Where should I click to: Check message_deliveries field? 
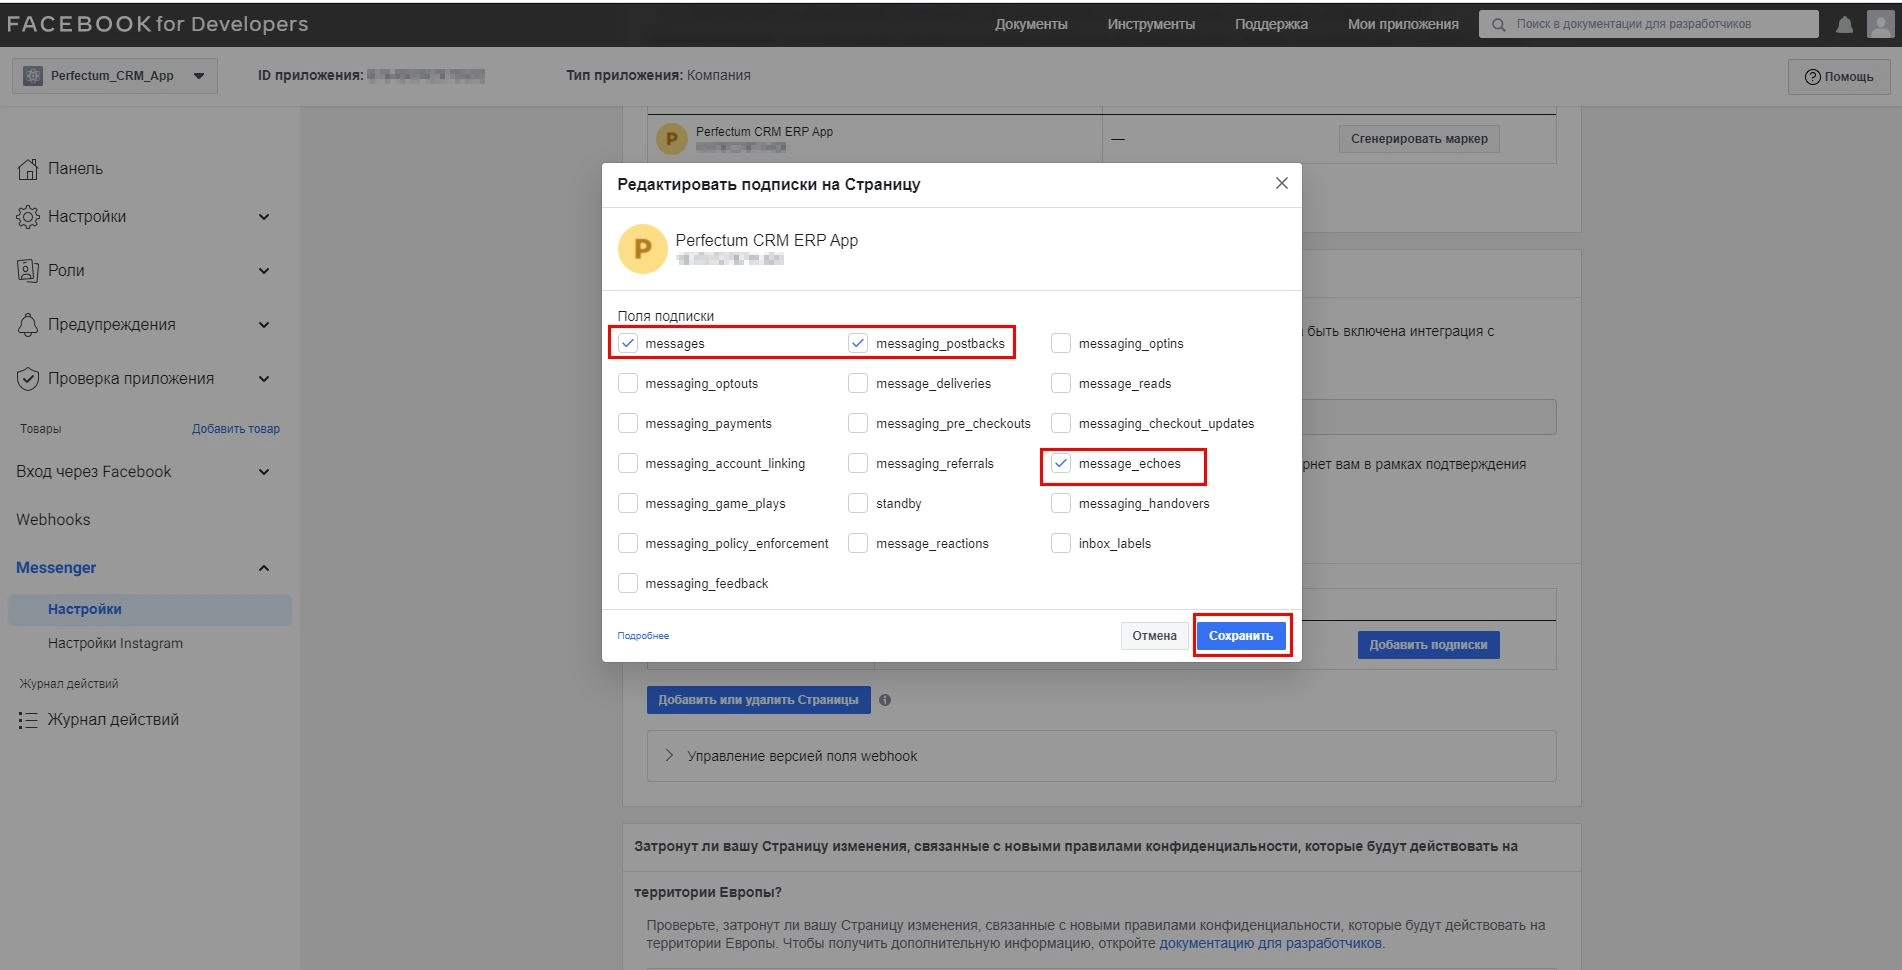(858, 383)
